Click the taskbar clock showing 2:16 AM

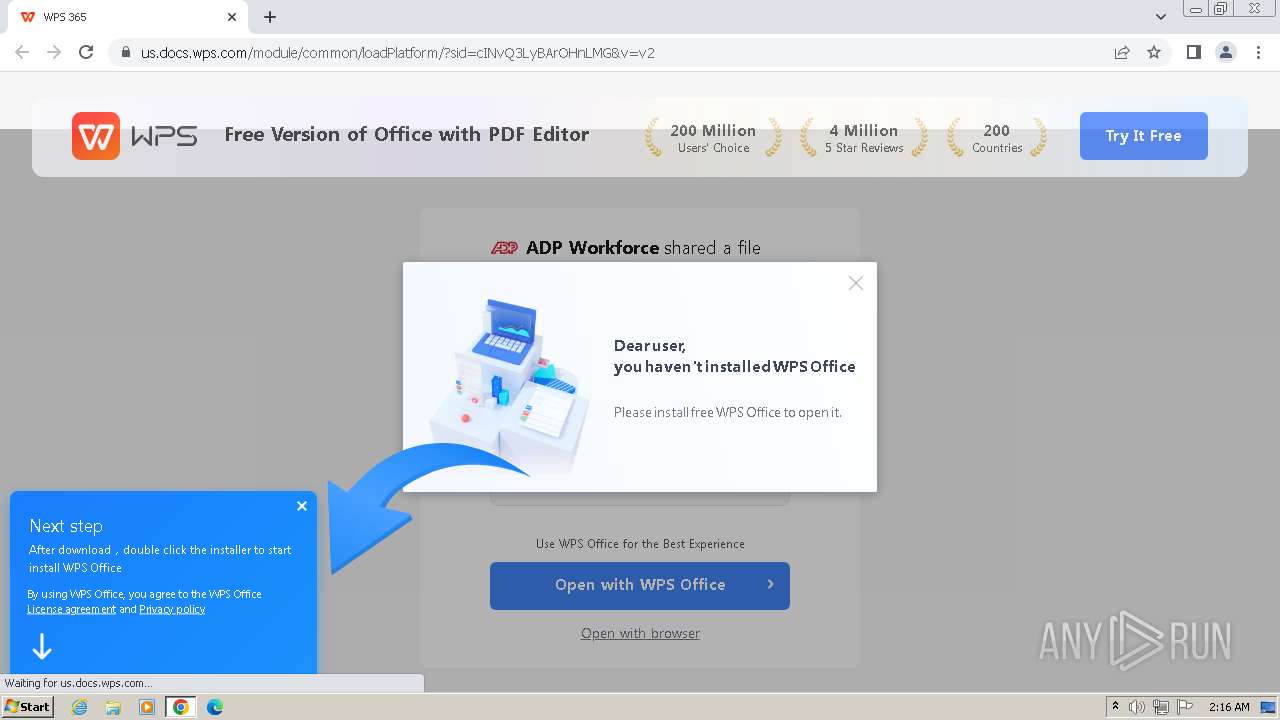[x=1229, y=707]
